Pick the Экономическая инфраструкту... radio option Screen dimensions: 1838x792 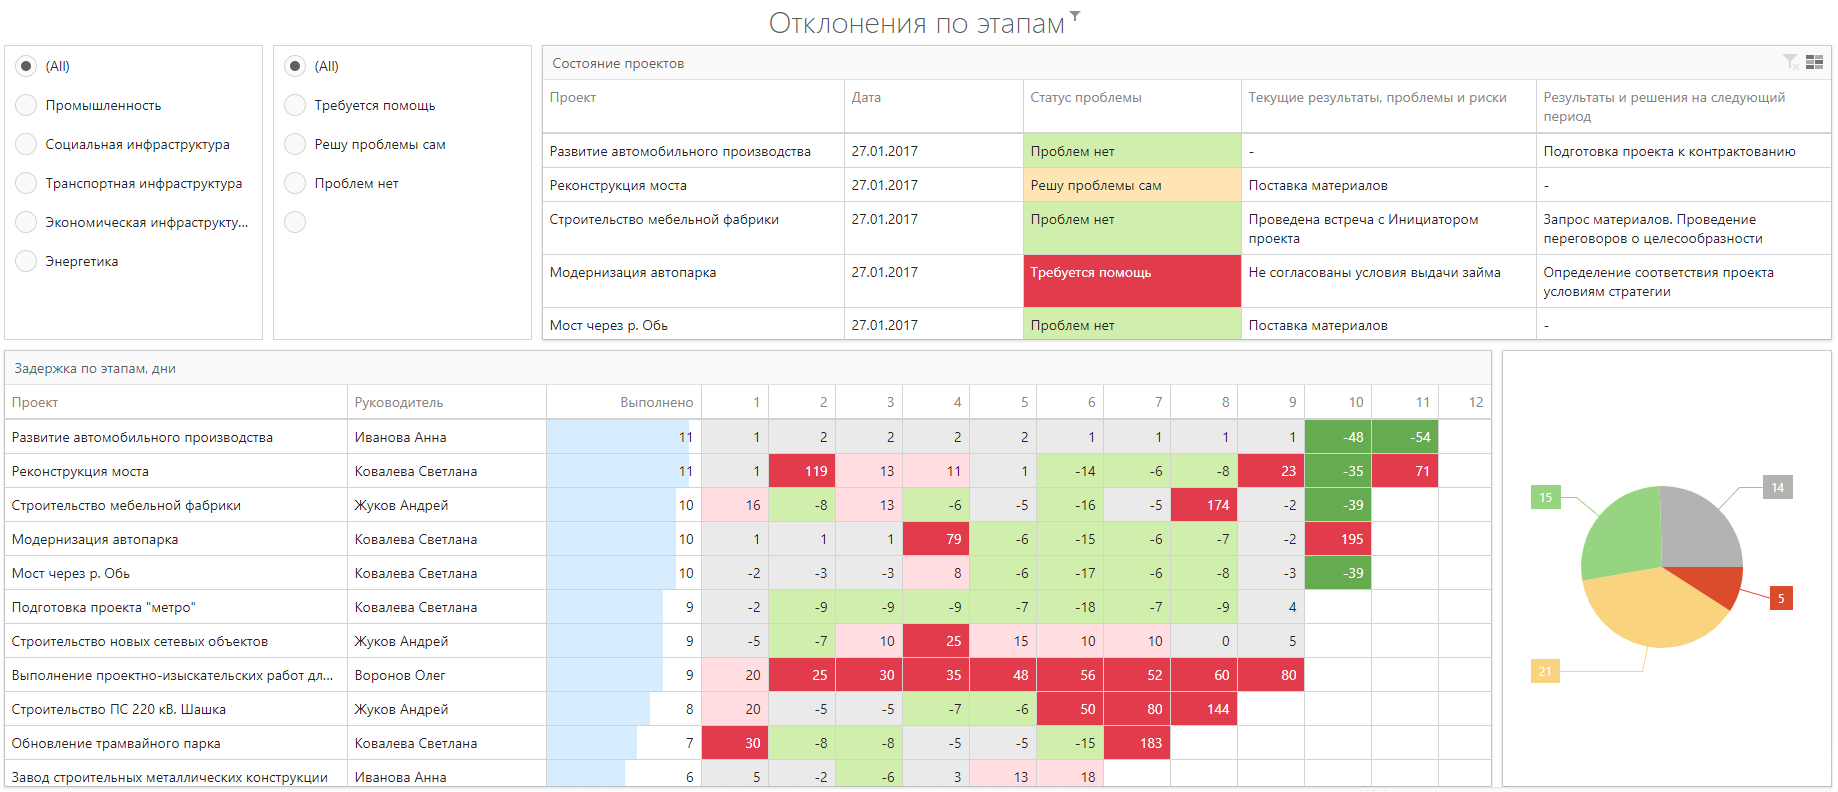(27, 222)
